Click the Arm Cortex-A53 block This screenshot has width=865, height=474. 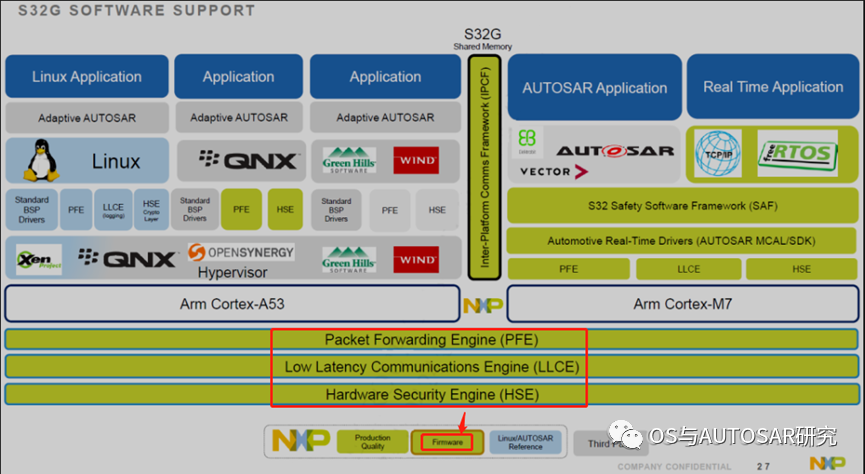click(232, 303)
